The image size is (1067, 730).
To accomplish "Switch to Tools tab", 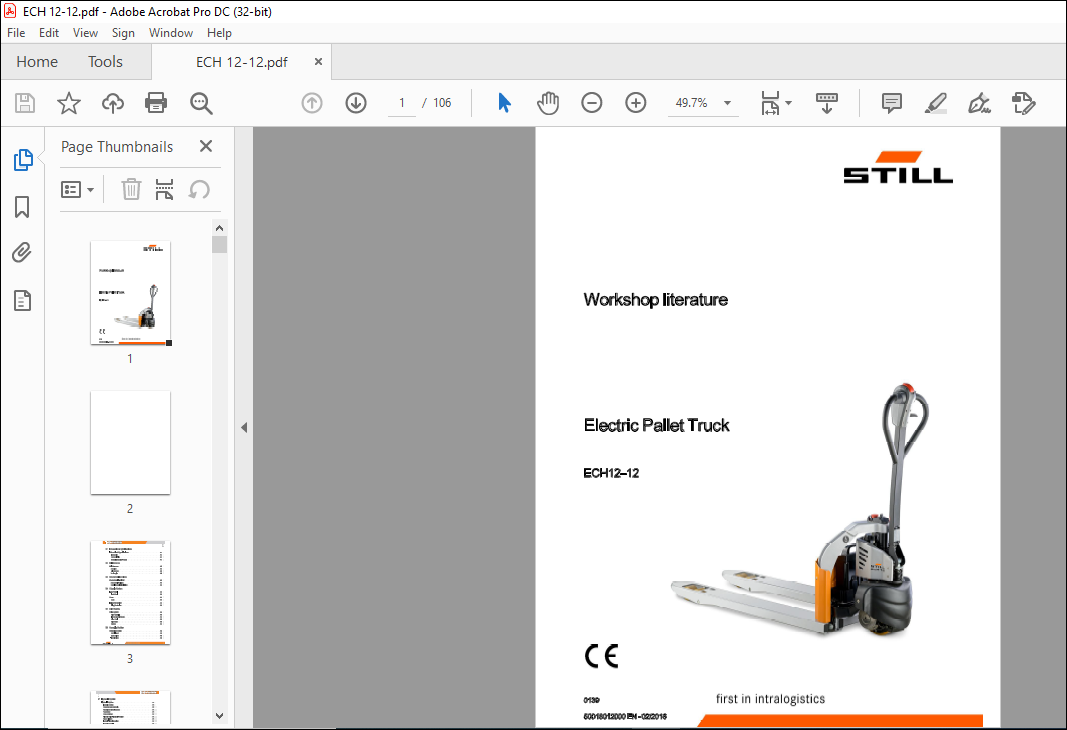I will click(x=105, y=62).
